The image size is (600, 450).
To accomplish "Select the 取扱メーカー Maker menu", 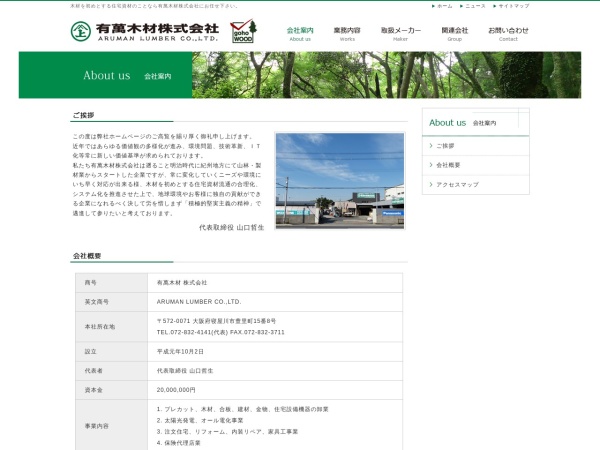I will pos(401,34).
